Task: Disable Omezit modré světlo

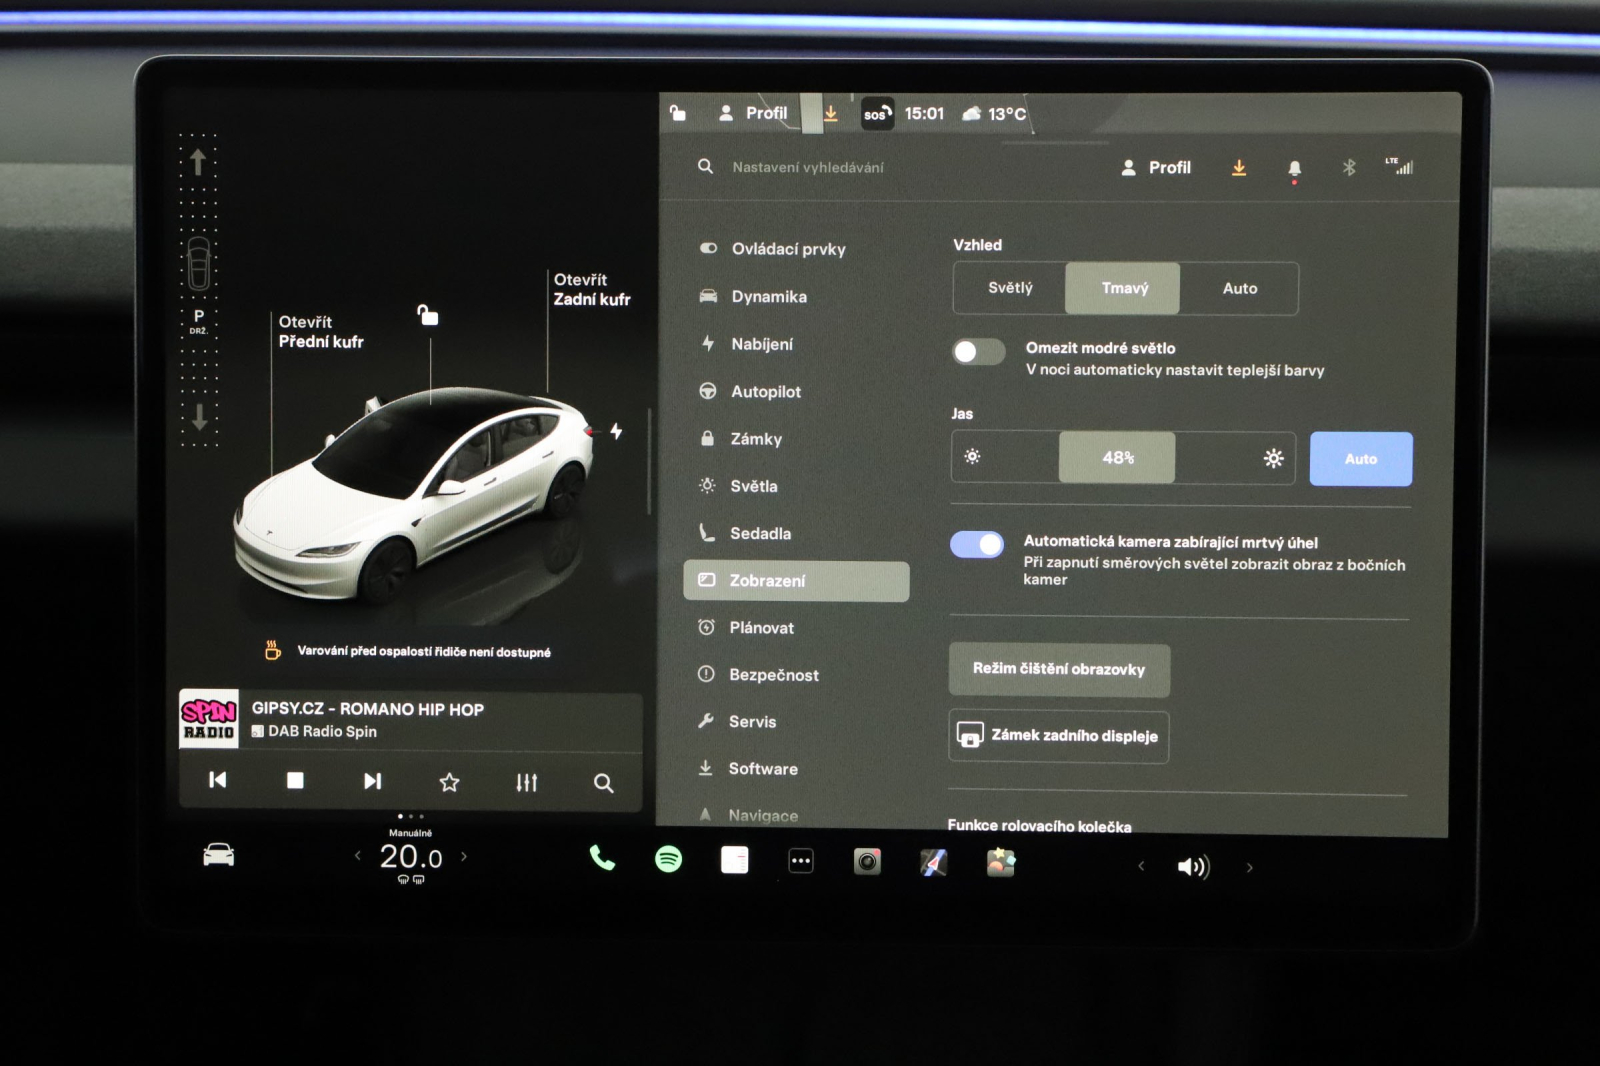Action: pyautogui.click(x=977, y=352)
